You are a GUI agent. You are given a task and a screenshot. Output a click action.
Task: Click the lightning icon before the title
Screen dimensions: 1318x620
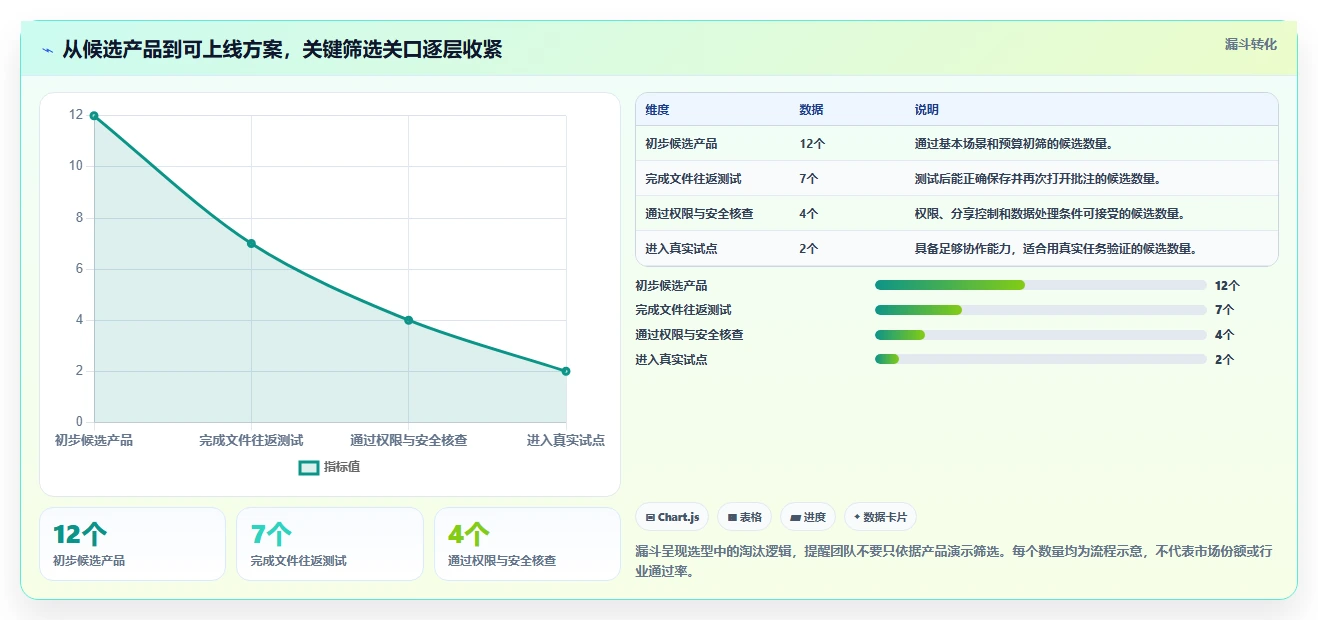click(x=47, y=50)
